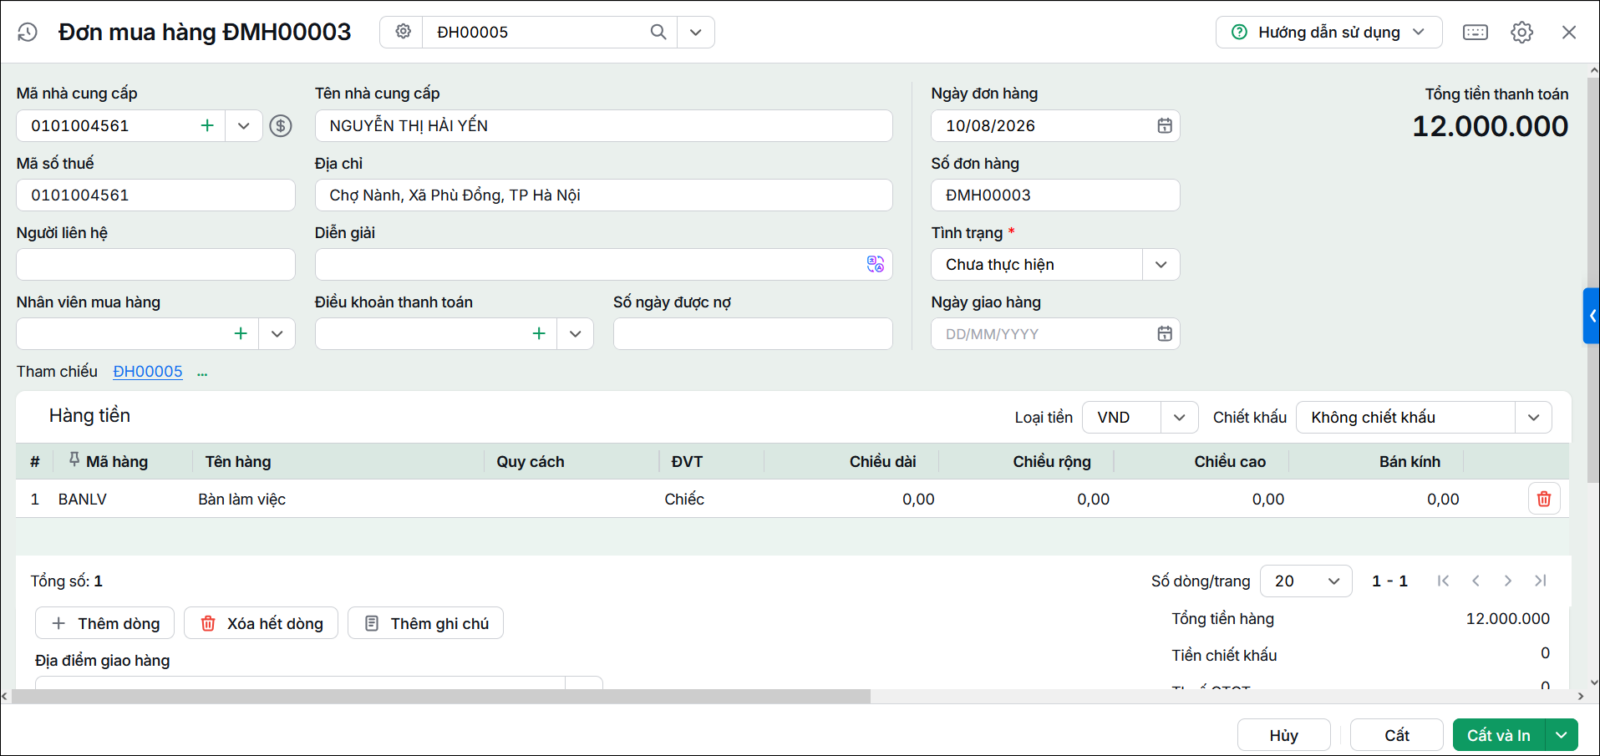Go to next page icon

tap(1508, 581)
